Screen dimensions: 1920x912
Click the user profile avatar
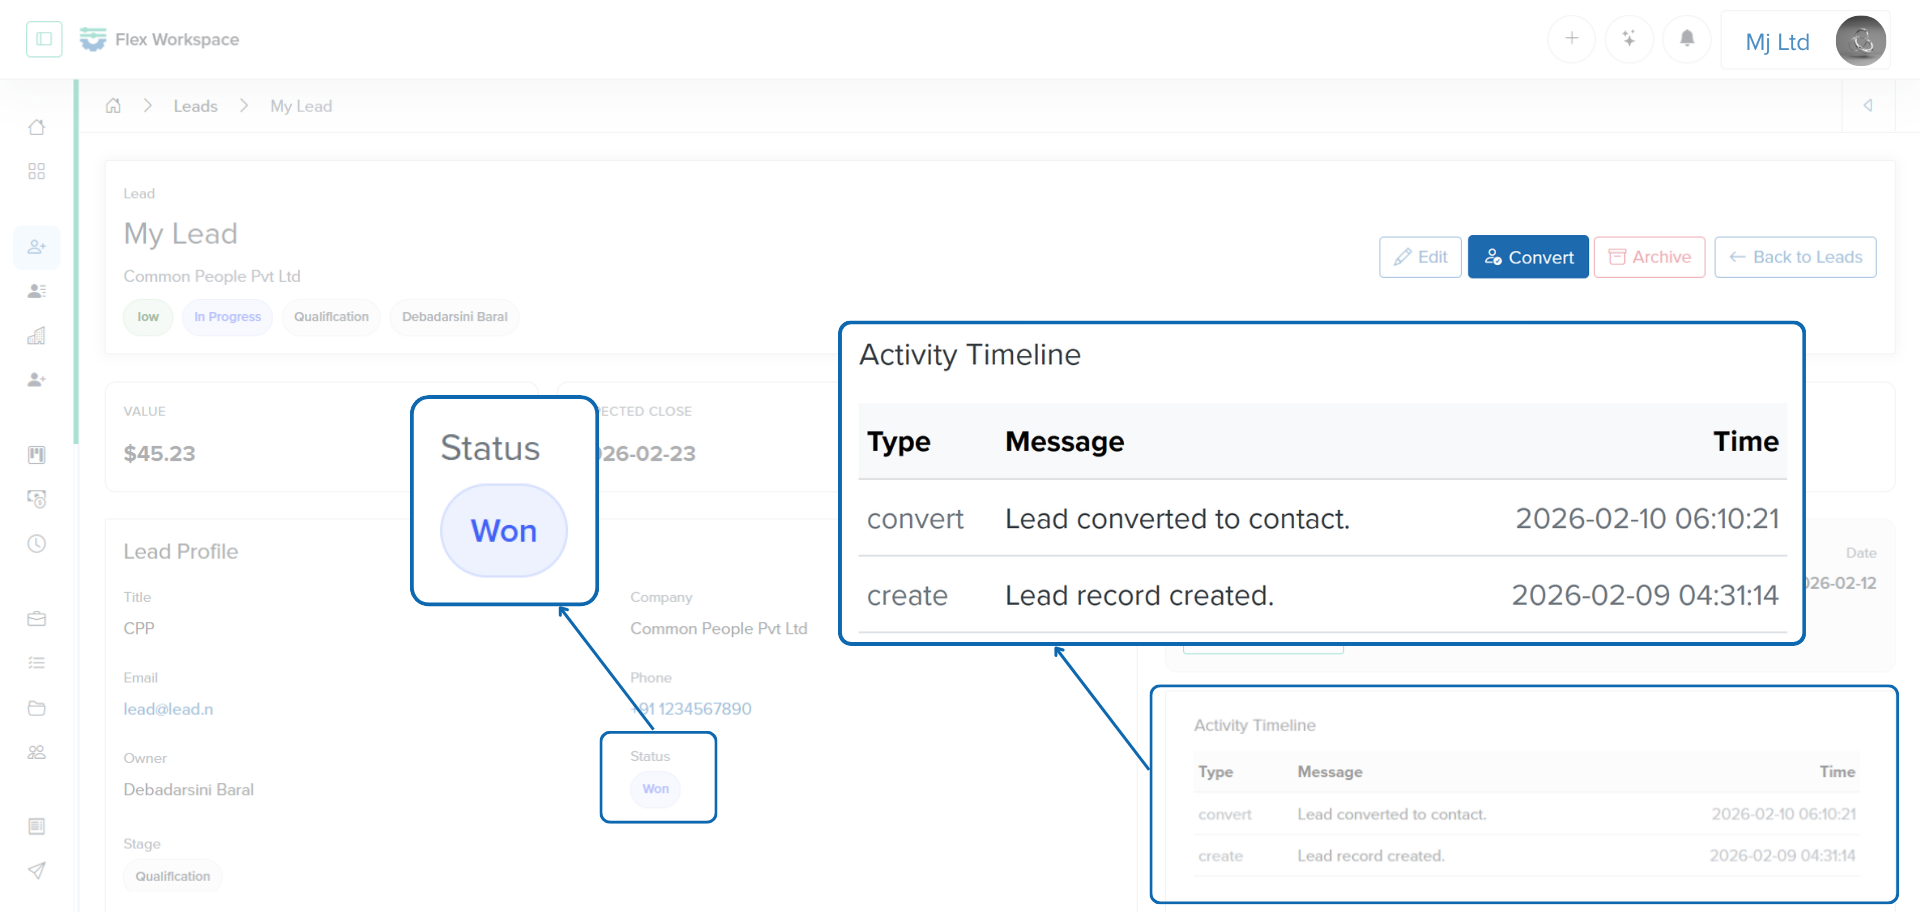click(1860, 41)
